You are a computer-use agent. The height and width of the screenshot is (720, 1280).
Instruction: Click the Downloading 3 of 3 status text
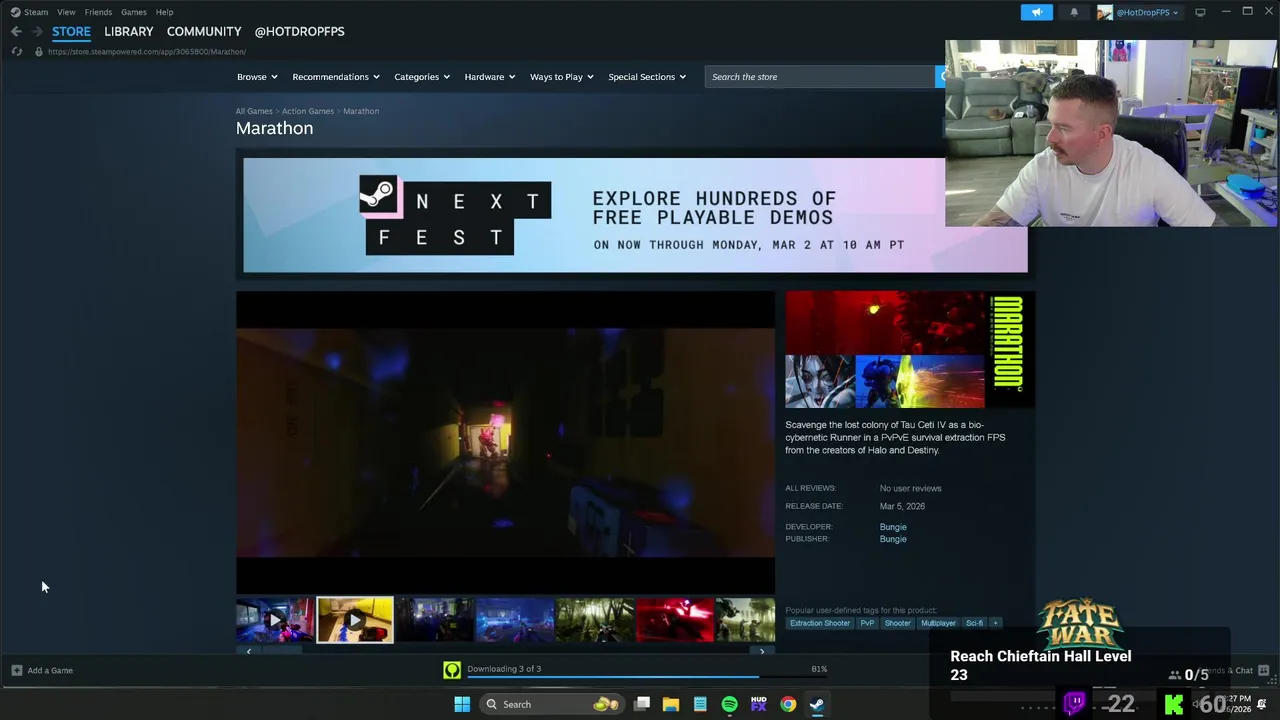point(504,668)
